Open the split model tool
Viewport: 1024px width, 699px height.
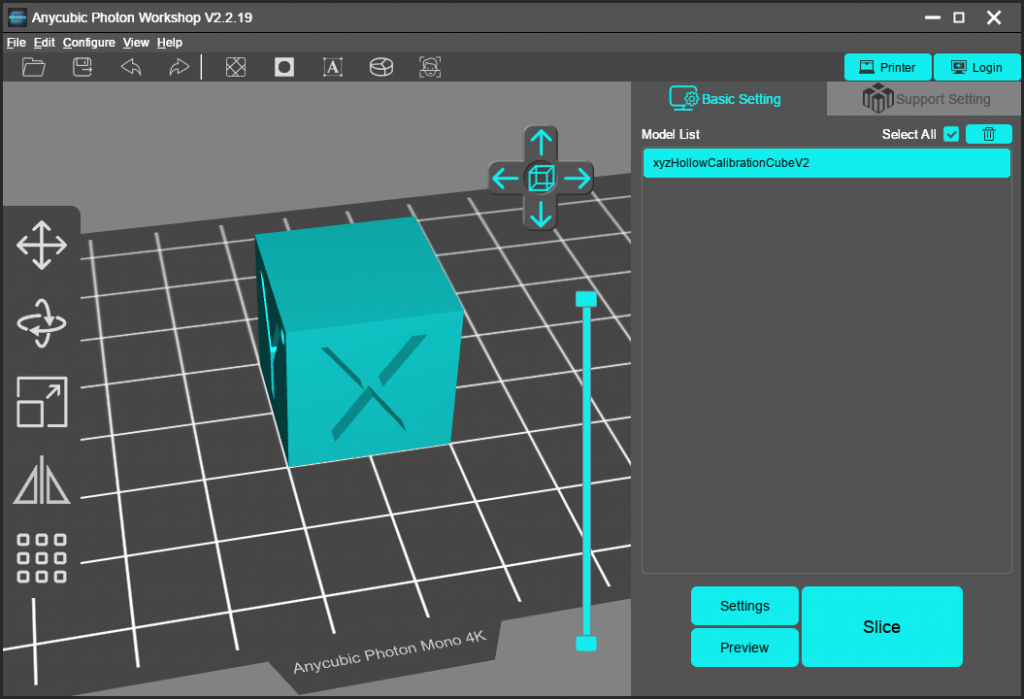(381, 67)
